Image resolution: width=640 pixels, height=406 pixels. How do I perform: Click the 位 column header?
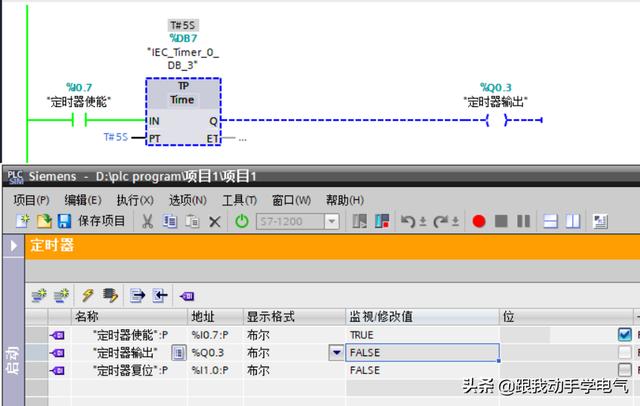click(x=567, y=317)
